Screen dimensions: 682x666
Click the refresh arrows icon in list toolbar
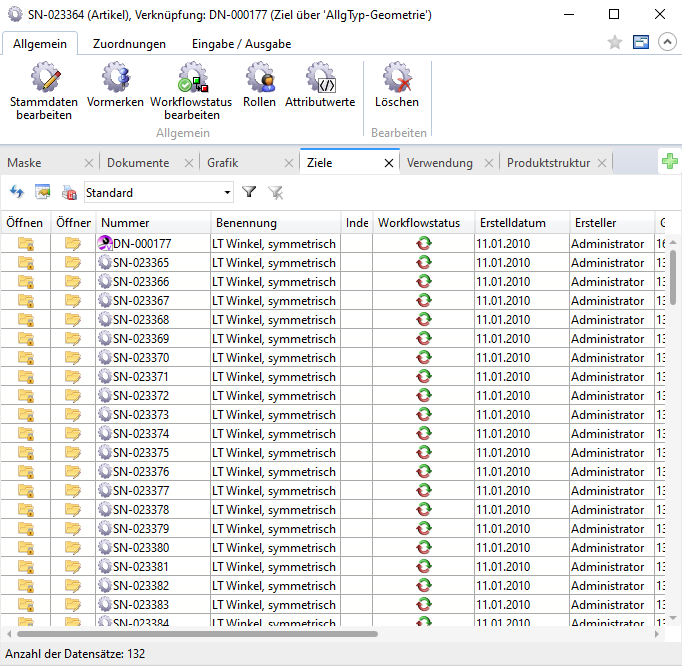pyautogui.click(x=17, y=192)
